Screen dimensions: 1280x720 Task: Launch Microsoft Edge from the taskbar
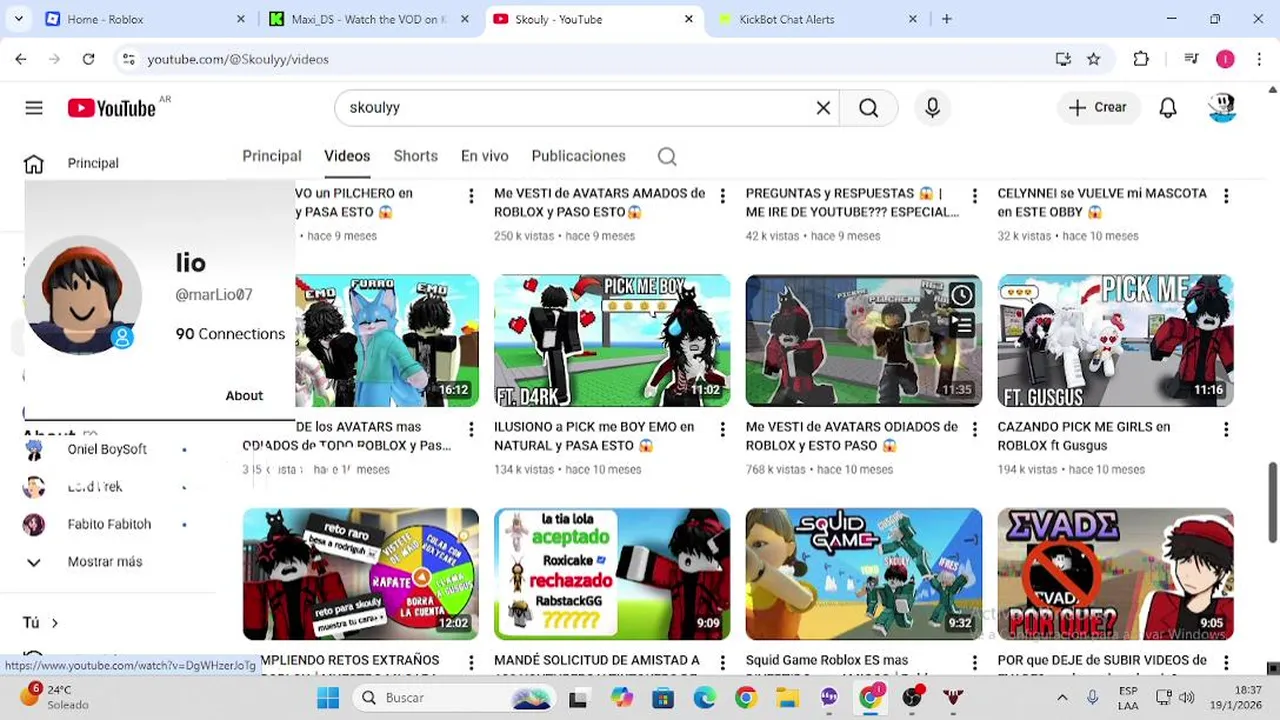704,698
